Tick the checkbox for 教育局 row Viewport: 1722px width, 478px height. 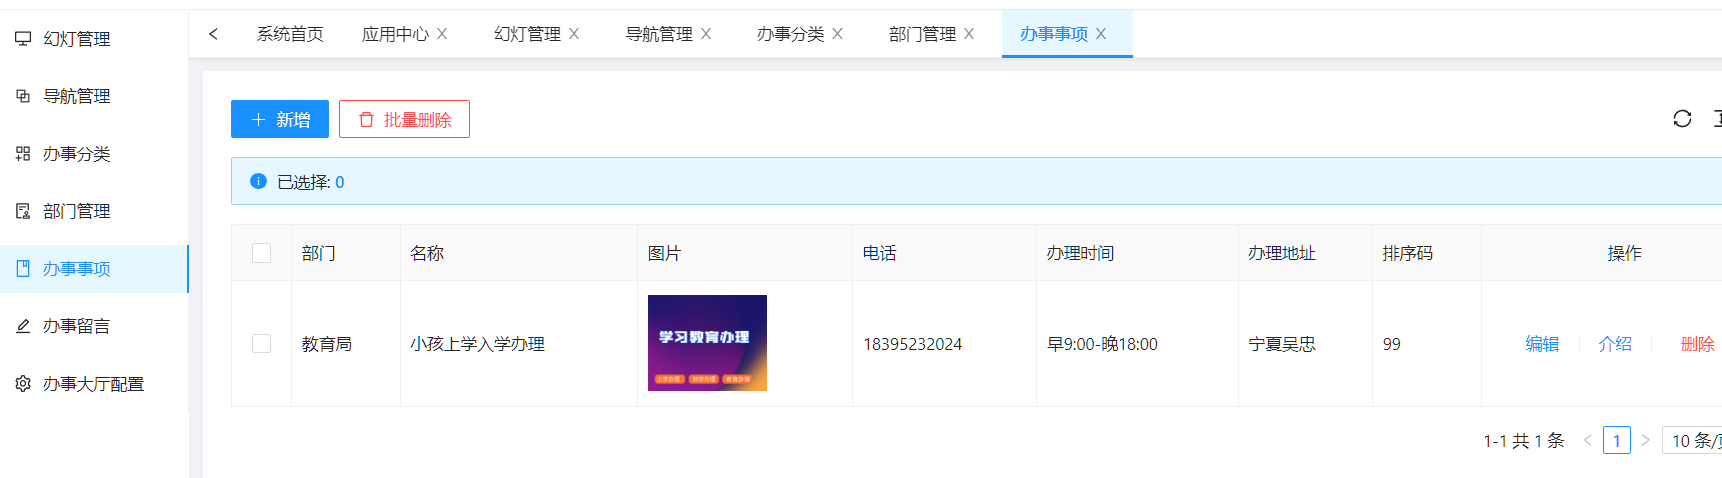pyautogui.click(x=262, y=343)
